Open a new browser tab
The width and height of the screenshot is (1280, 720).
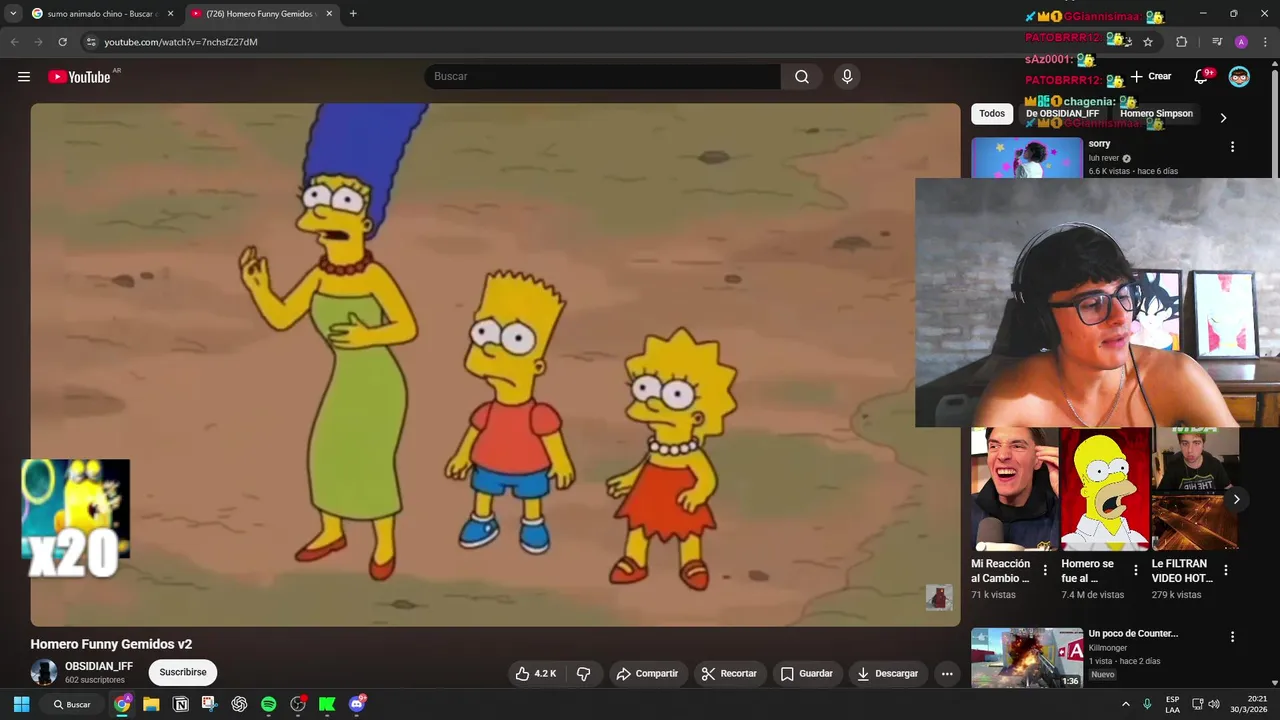[x=353, y=14]
